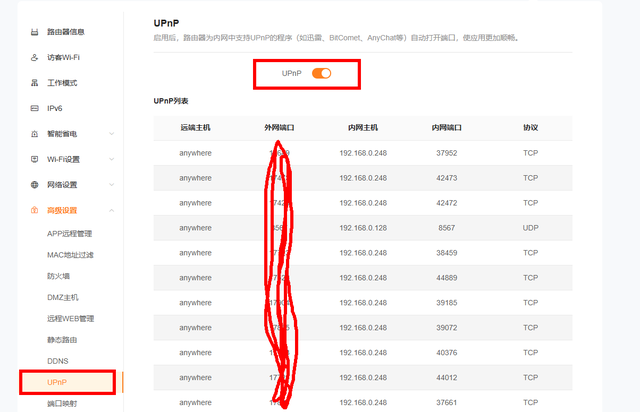Click 192.168.0.248 in port 44889 row
640x412 pixels.
pyautogui.click(x=363, y=278)
